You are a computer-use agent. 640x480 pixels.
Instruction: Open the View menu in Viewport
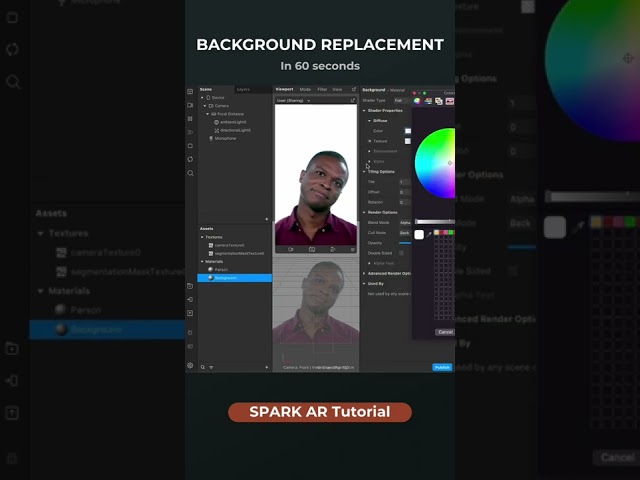pyautogui.click(x=337, y=89)
